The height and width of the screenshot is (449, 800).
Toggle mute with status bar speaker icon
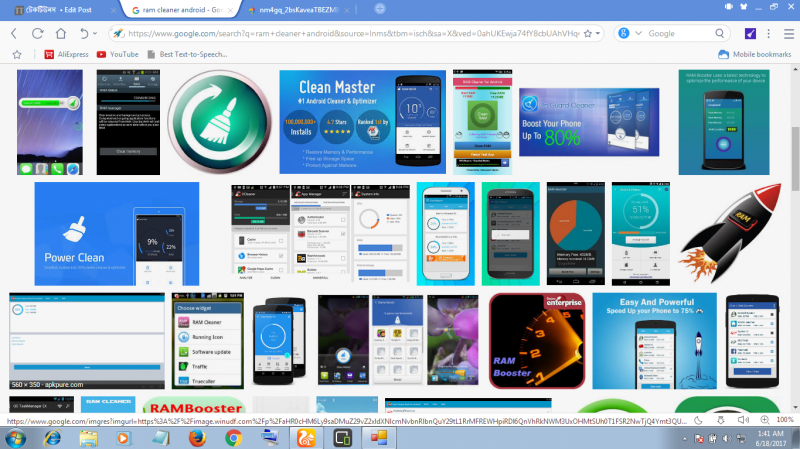click(743, 420)
